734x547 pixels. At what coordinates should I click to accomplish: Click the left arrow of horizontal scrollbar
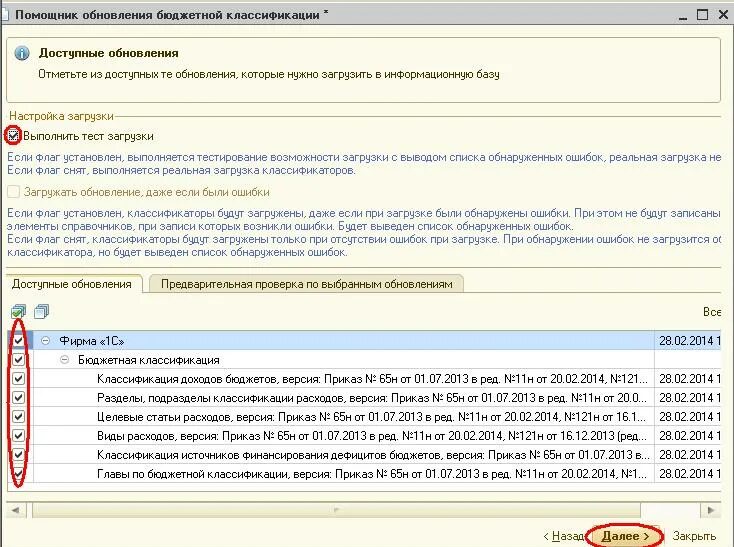click(x=16, y=510)
